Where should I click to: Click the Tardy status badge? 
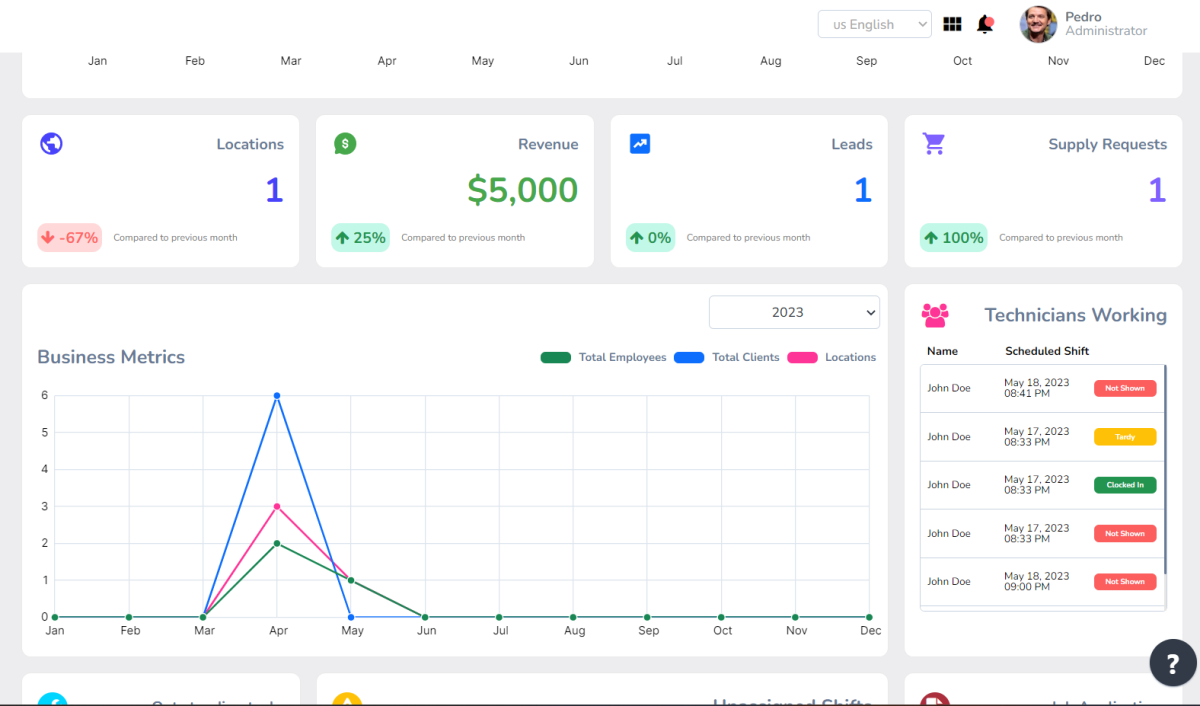(x=1125, y=437)
